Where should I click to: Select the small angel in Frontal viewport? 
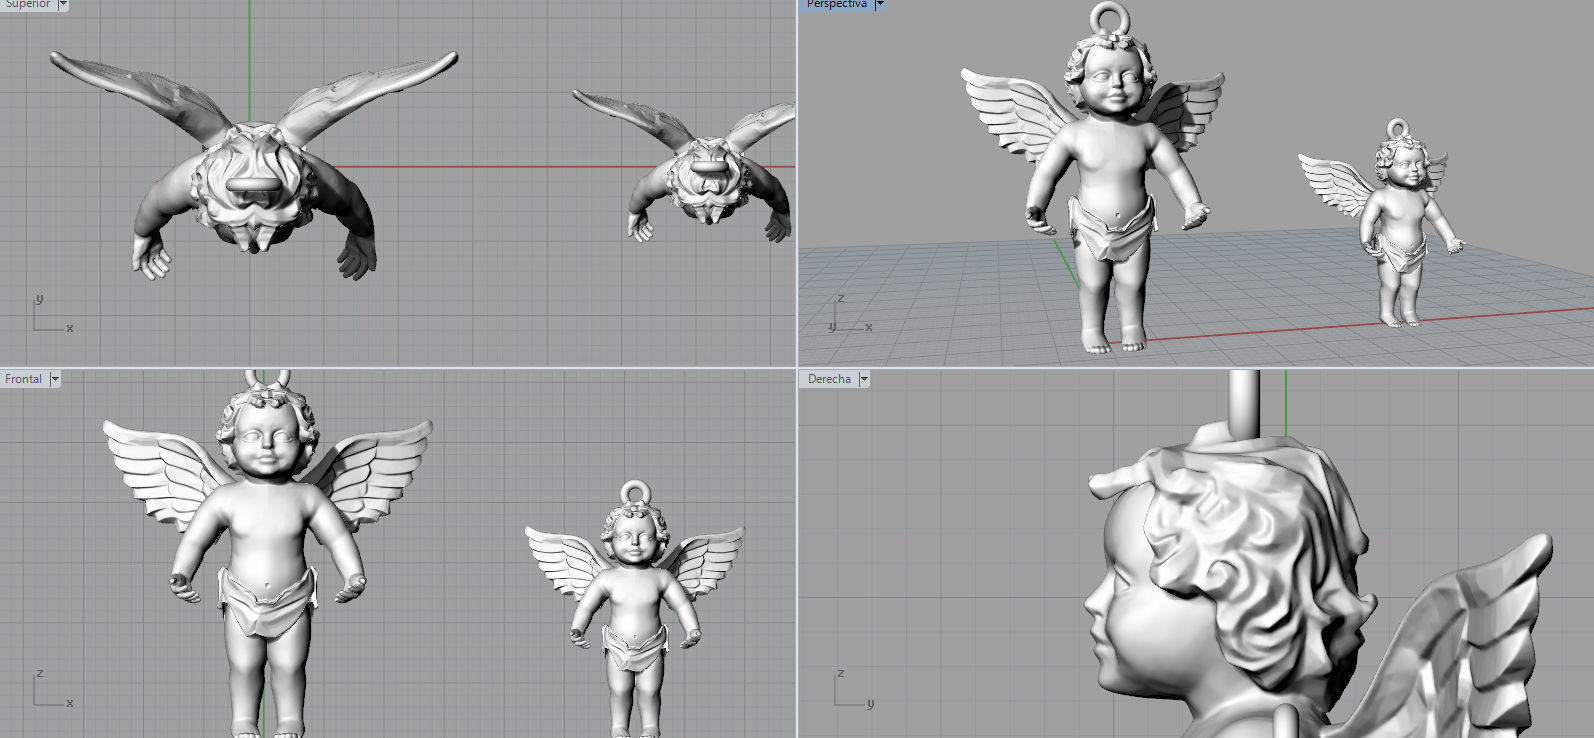(634, 610)
